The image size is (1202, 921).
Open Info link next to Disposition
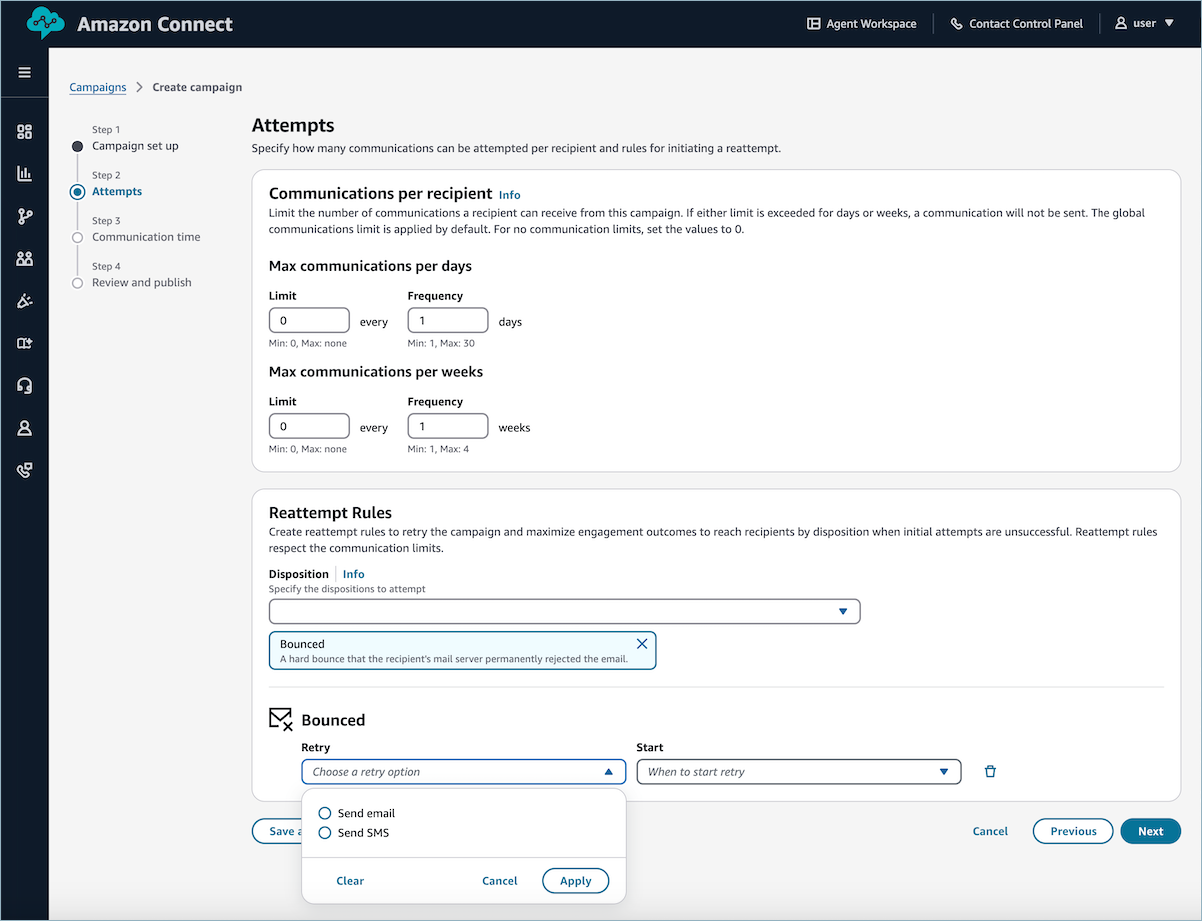[354, 574]
